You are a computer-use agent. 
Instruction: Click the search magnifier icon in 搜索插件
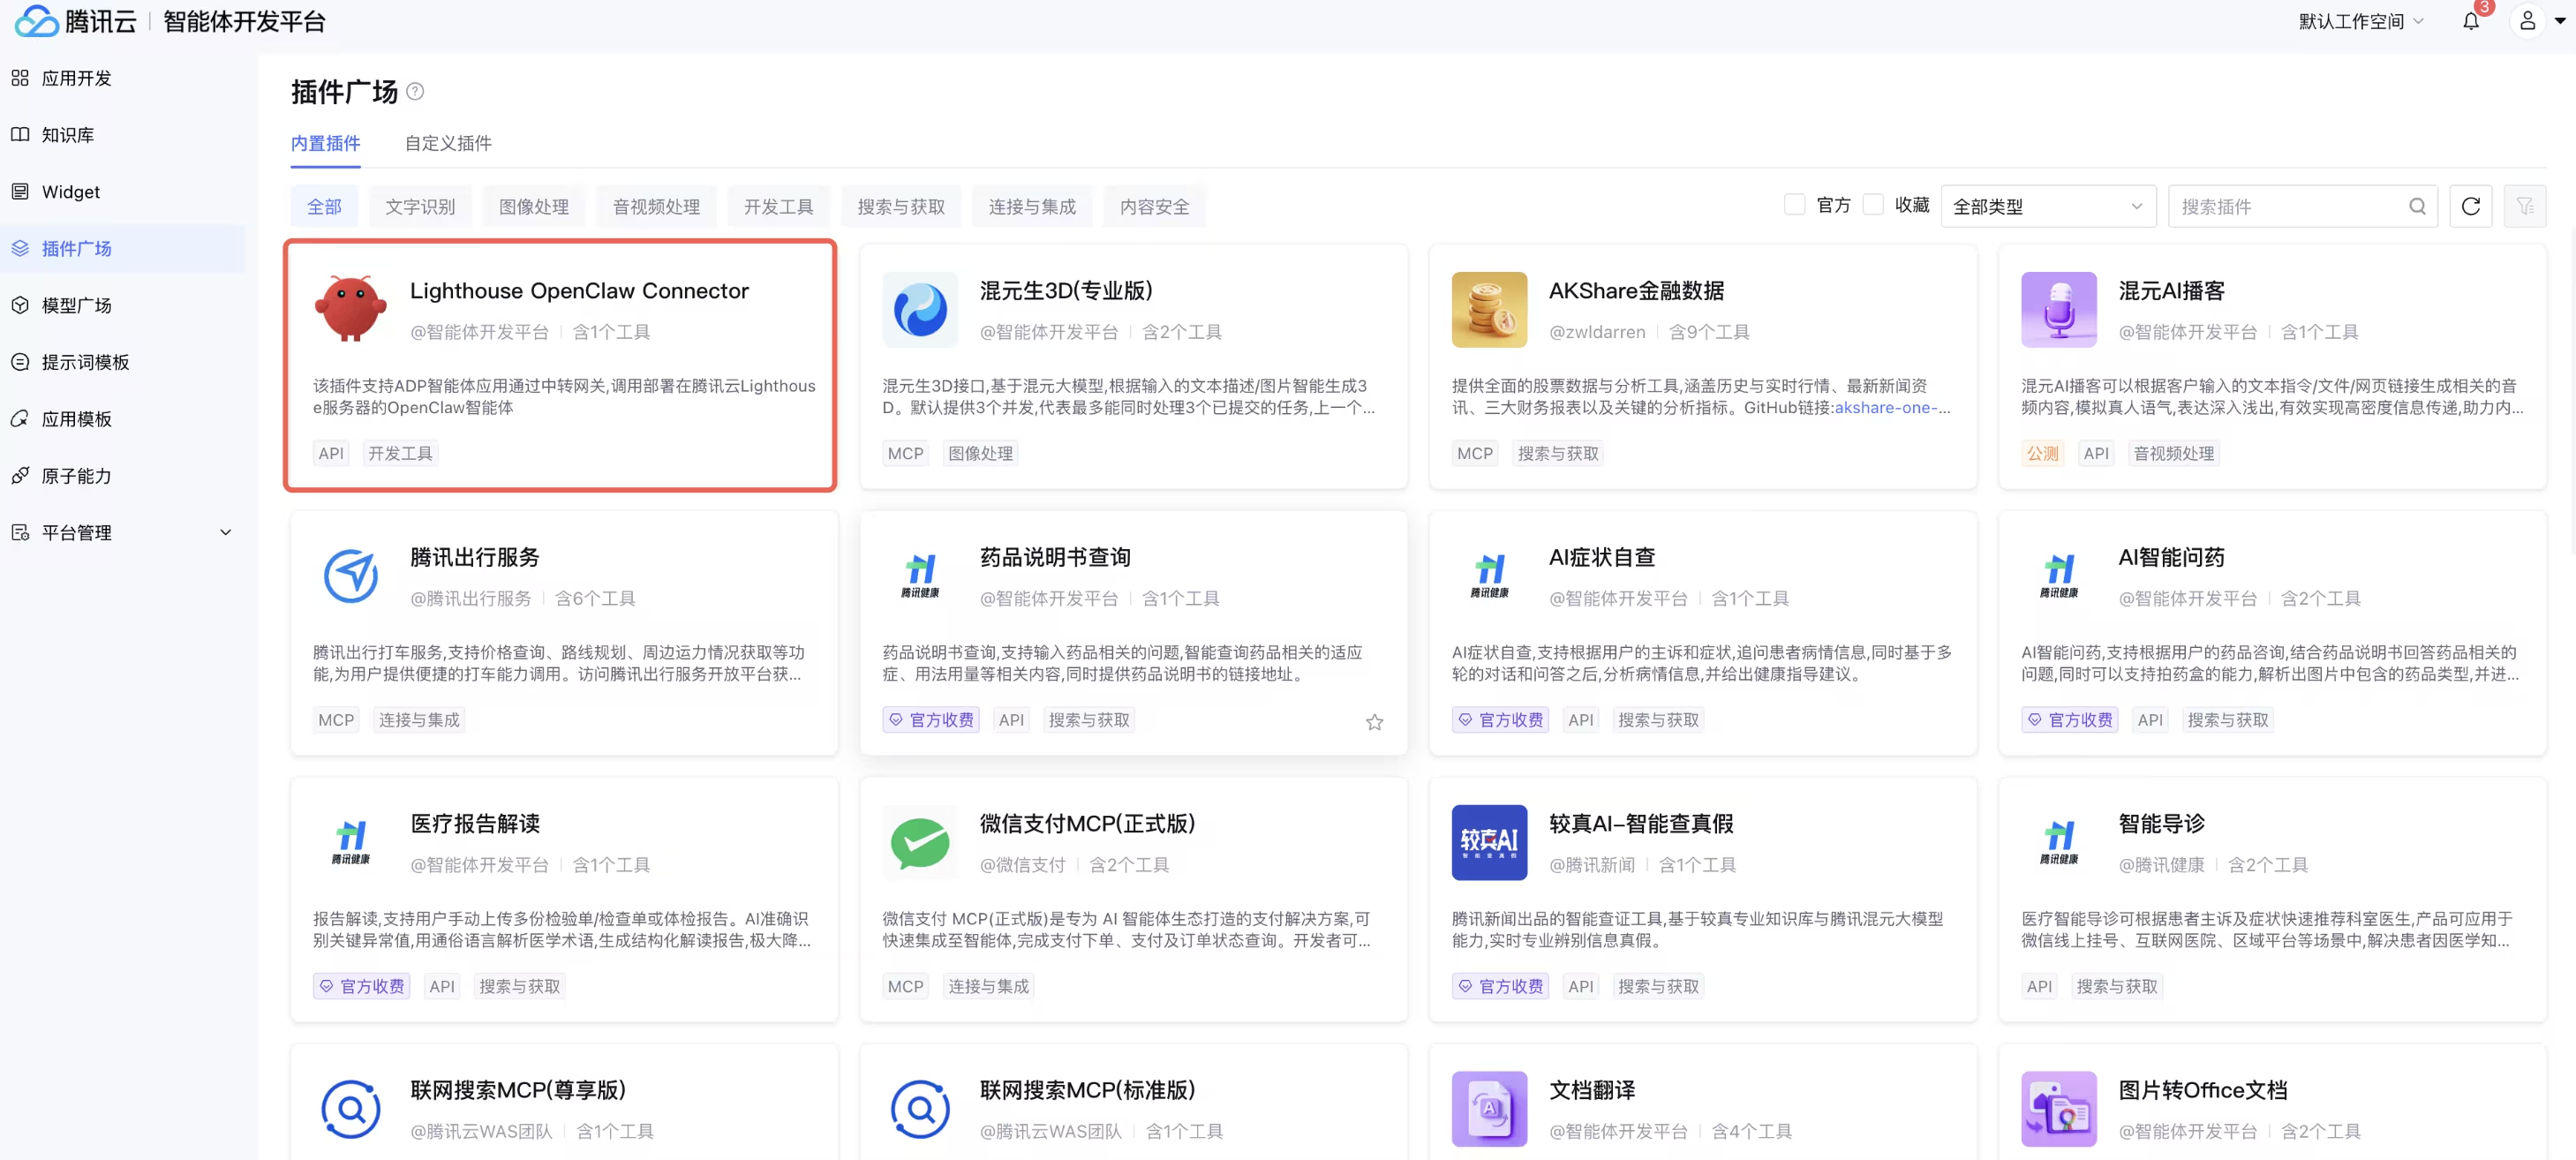(2417, 206)
